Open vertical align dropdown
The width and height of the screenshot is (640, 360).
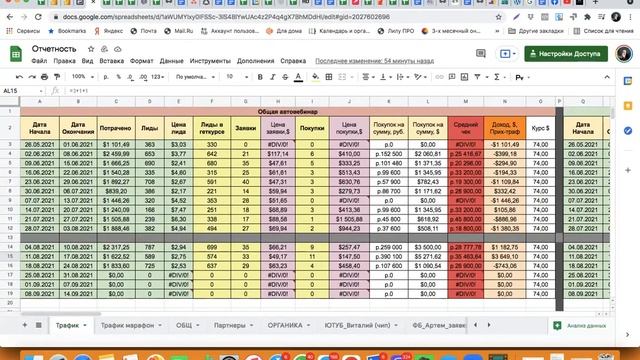tap(385, 77)
